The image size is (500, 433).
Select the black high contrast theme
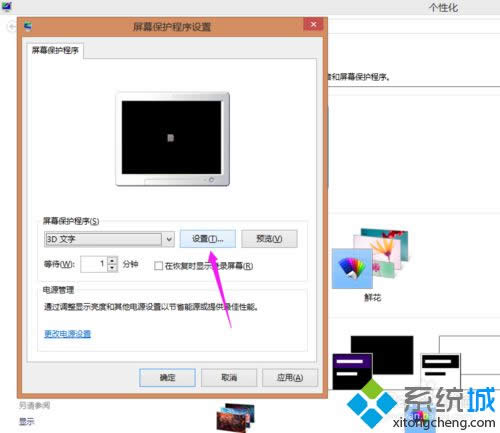click(373, 362)
